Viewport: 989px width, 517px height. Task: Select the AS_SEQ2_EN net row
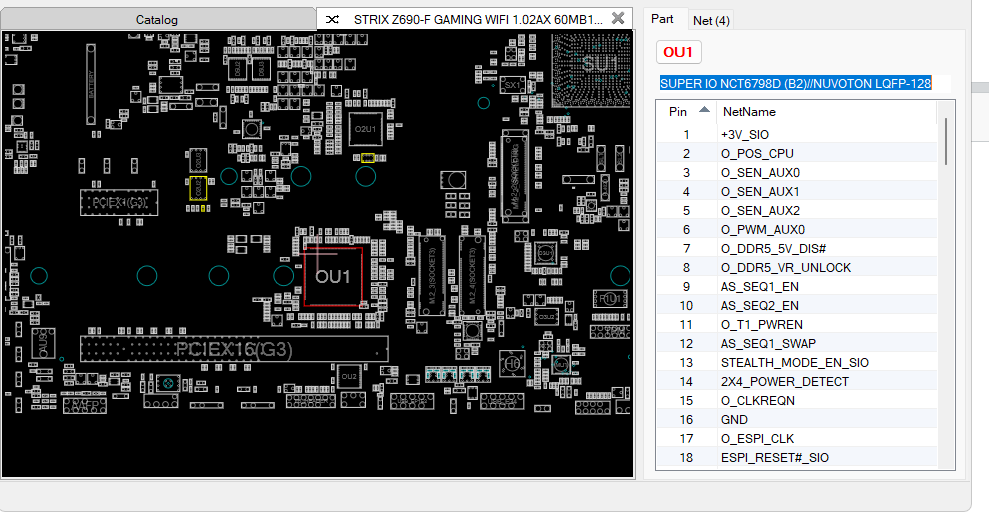(x=797, y=305)
